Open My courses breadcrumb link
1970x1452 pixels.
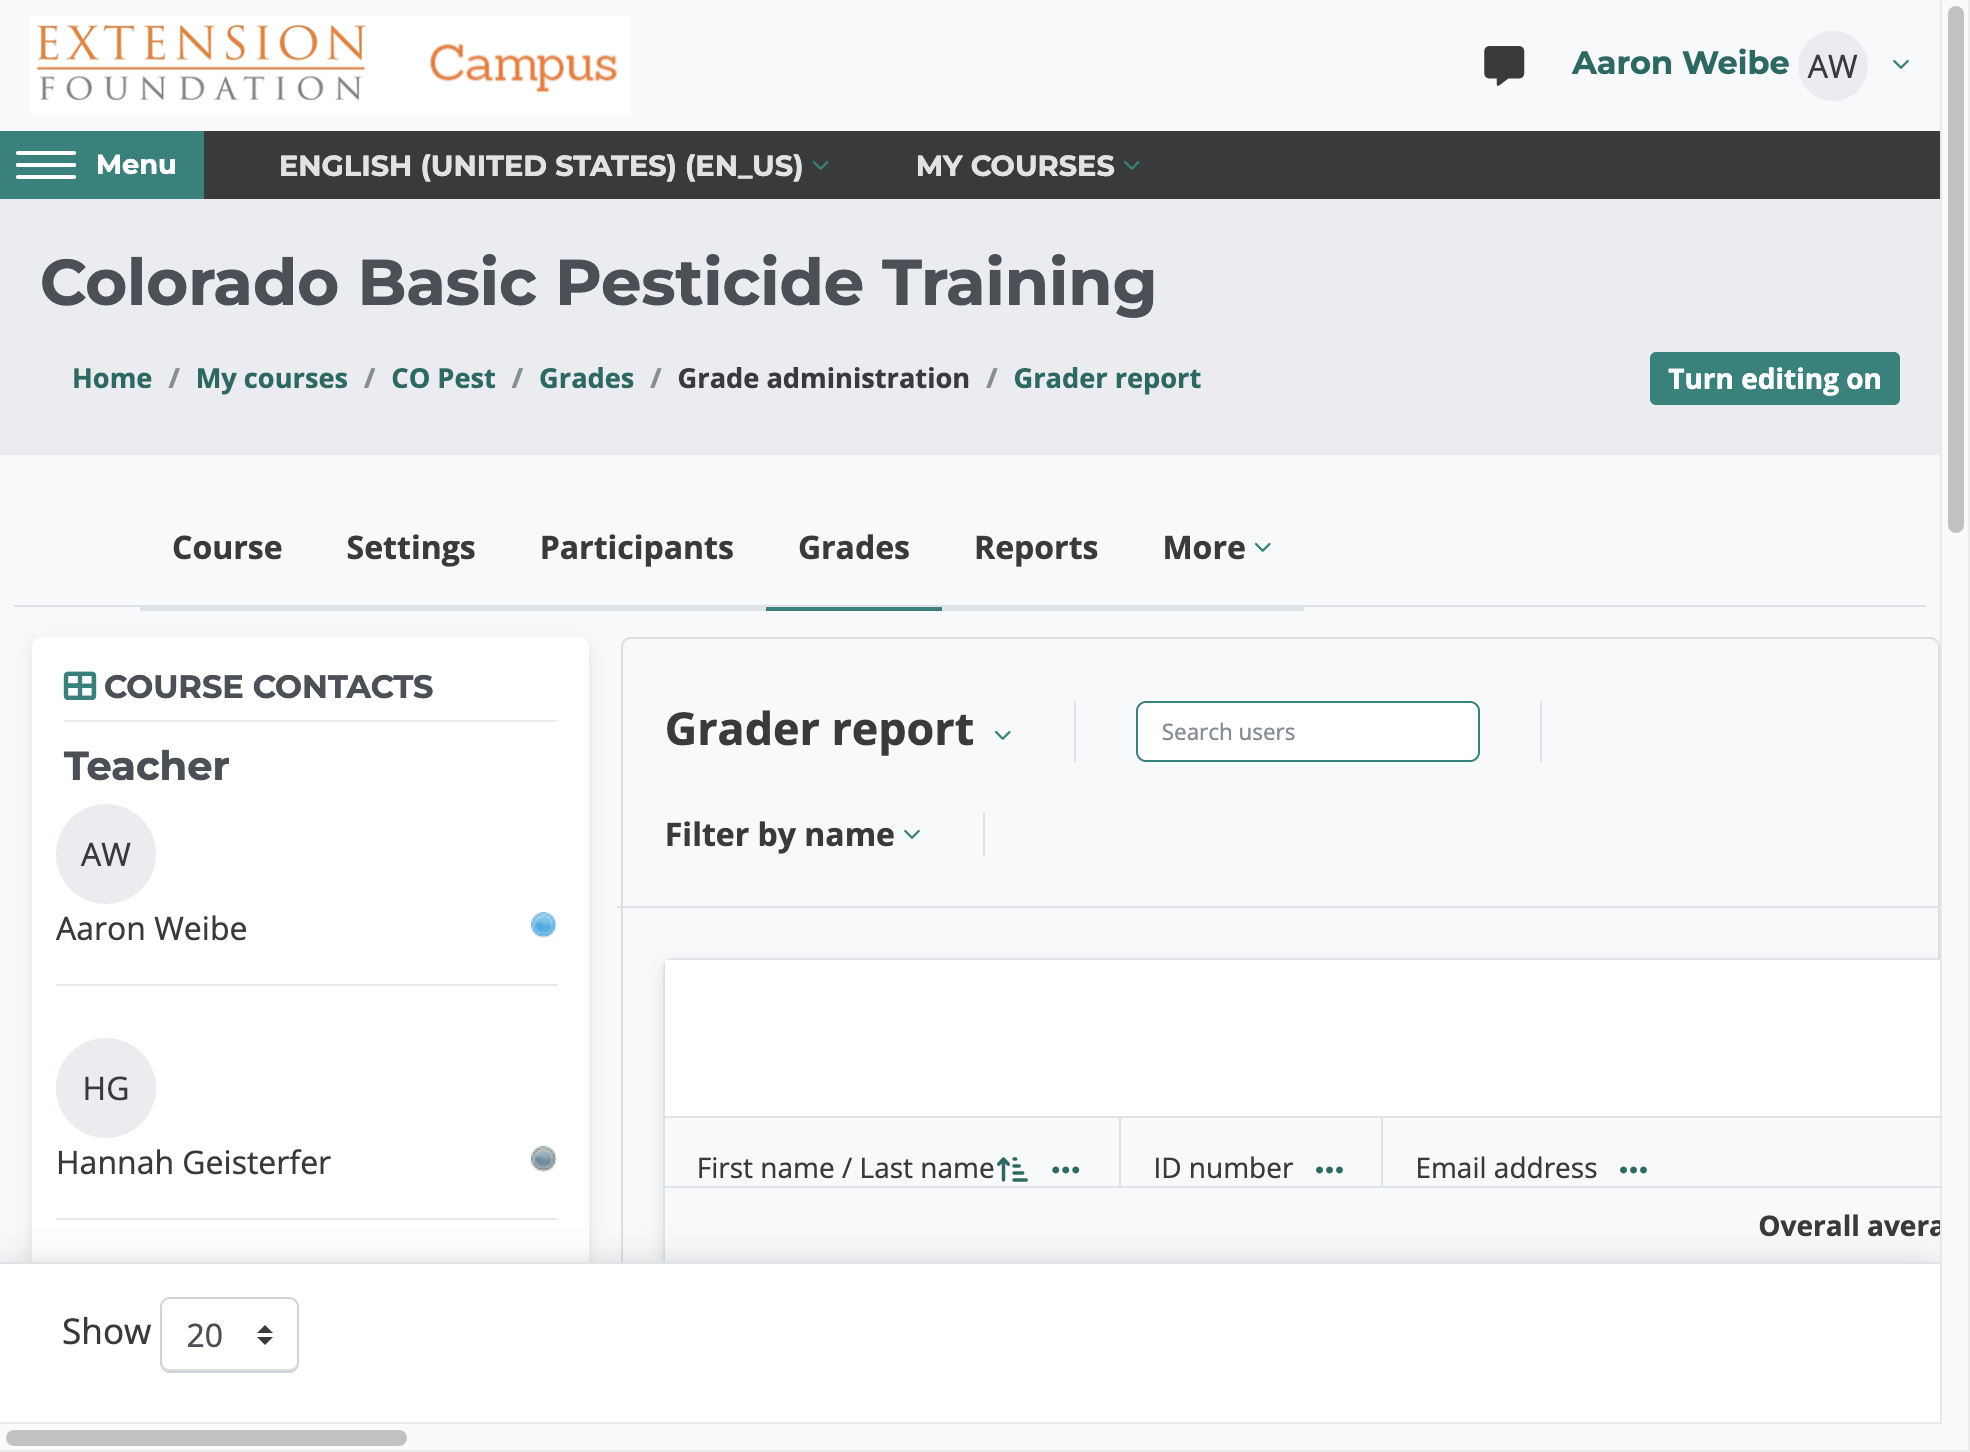271,378
